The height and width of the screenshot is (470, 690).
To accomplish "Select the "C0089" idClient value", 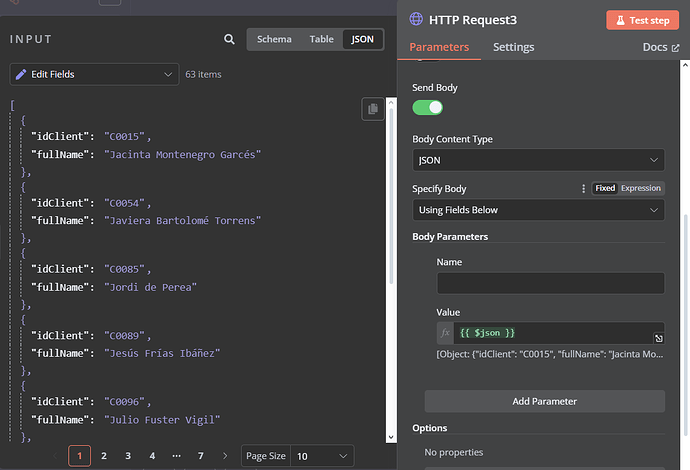I will point(125,336).
